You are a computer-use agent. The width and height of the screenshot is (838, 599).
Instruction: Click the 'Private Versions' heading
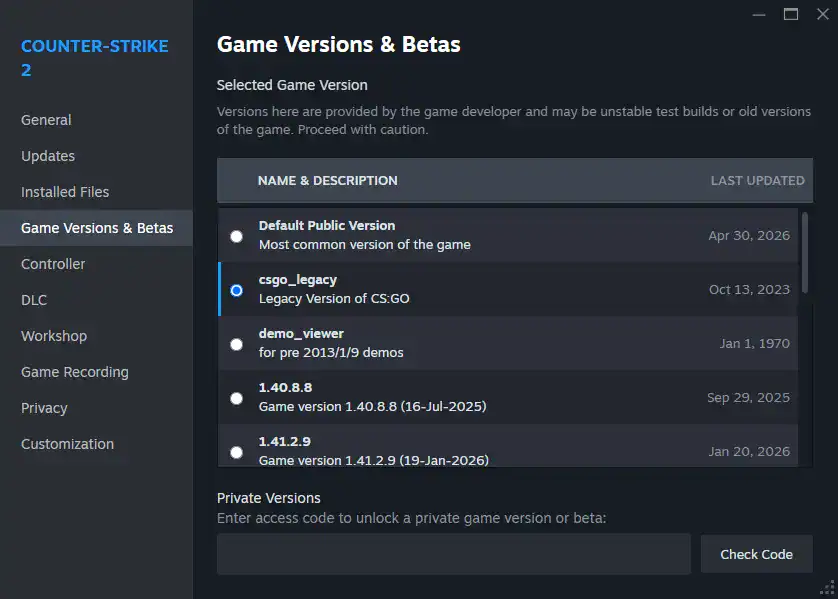pos(268,498)
